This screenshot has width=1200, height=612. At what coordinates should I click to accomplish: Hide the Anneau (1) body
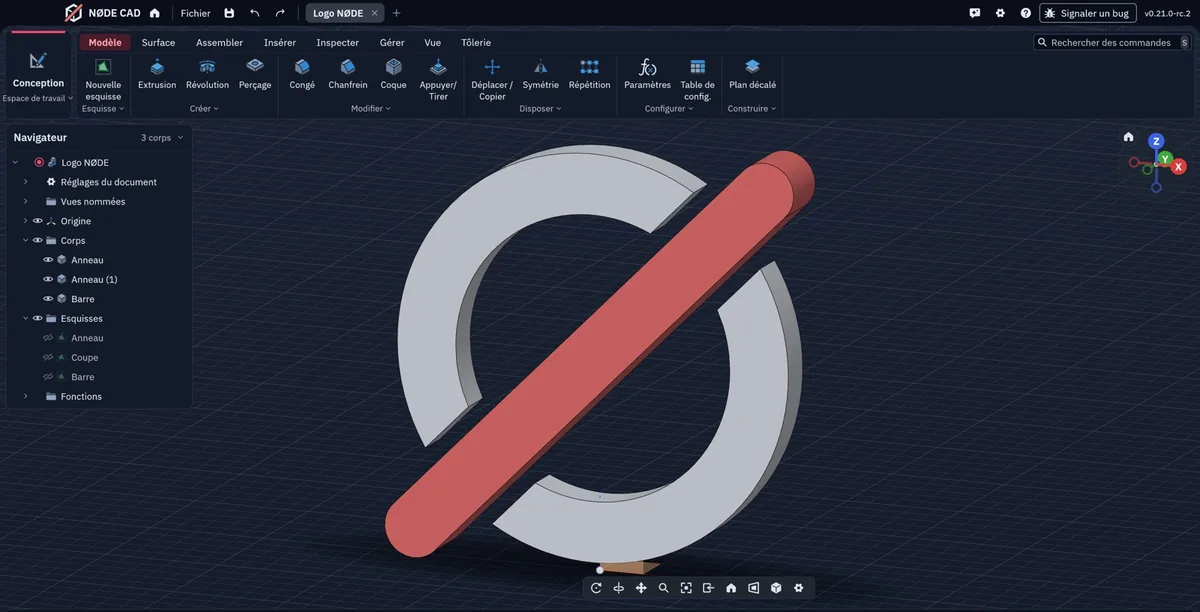click(48, 280)
